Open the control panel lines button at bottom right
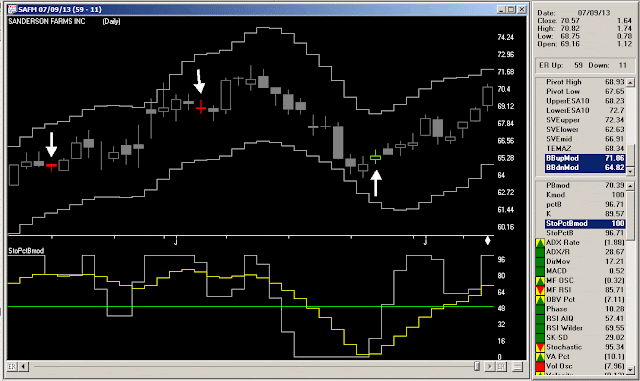 click(x=517, y=366)
